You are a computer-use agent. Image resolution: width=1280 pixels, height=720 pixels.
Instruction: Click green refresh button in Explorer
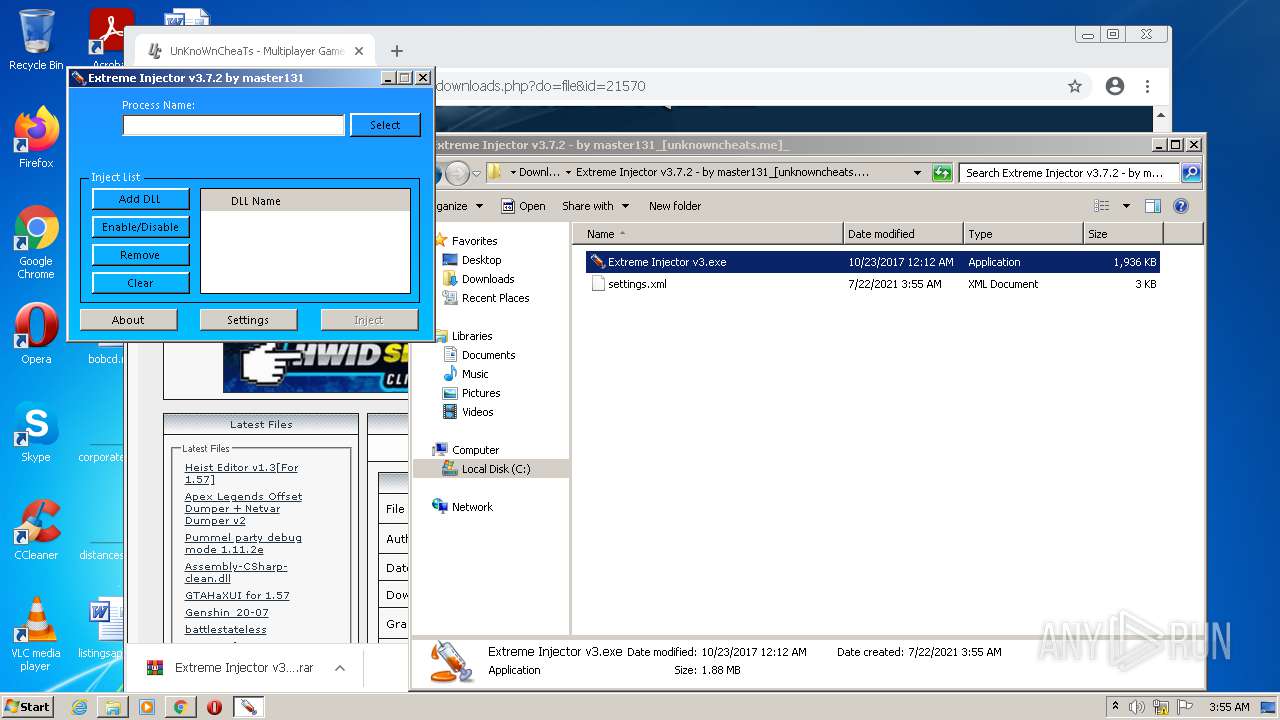pyautogui.click(x=942, y=173)
